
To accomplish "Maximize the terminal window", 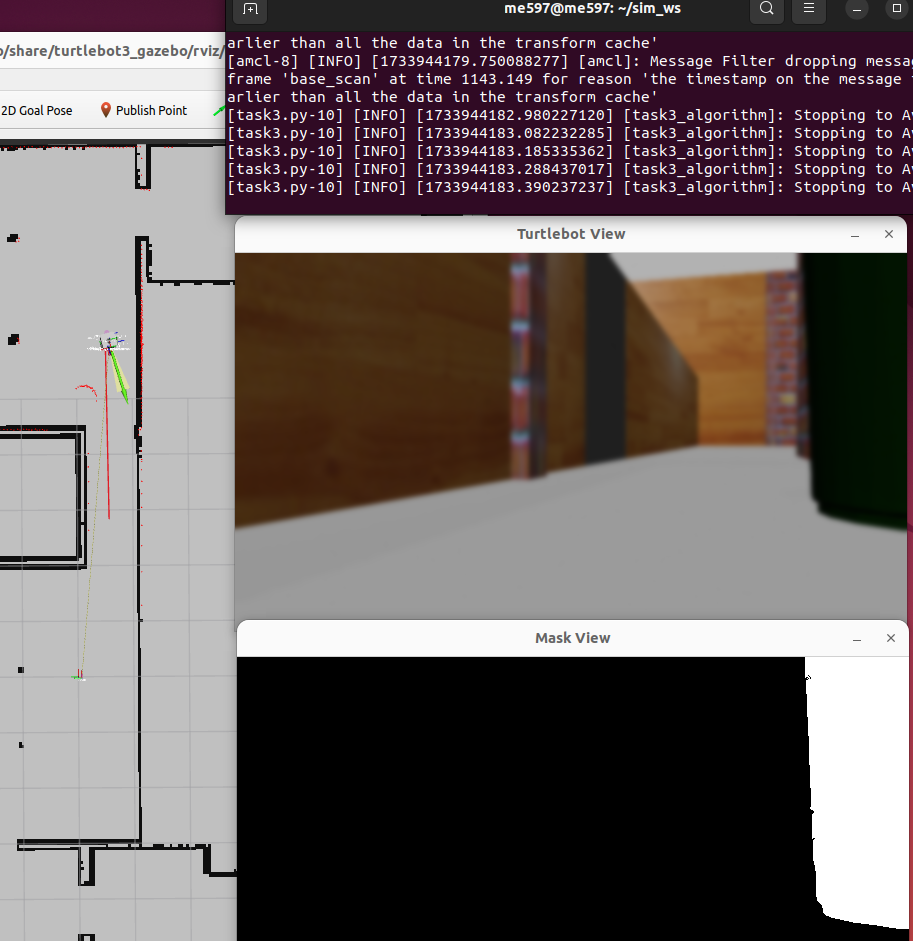I will pyautogui.click(x=897, y=8).
